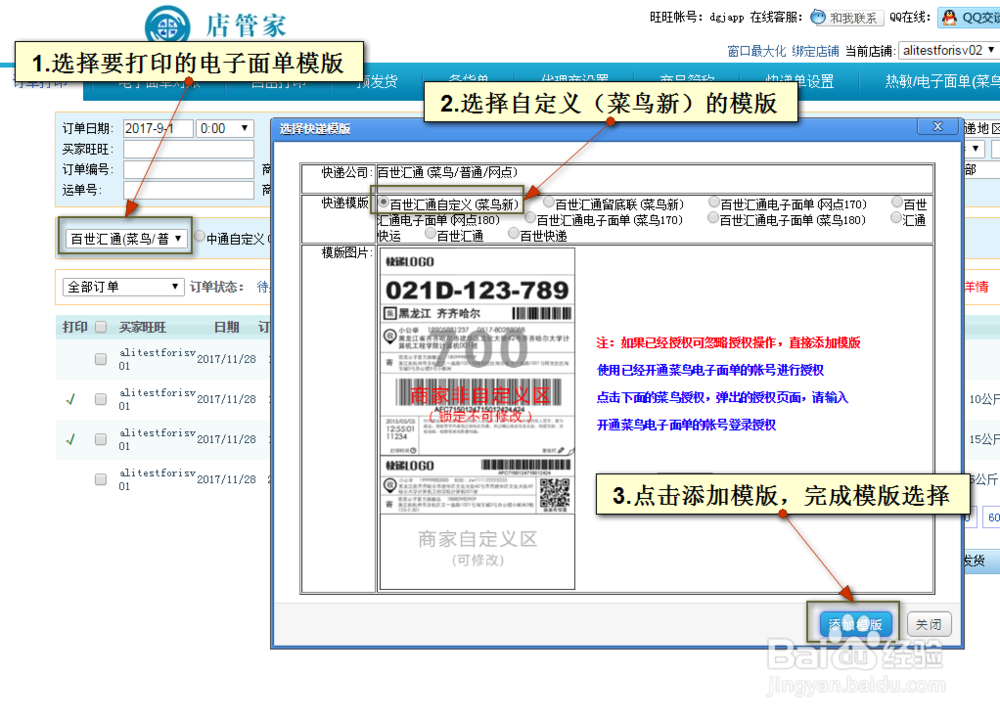Screen dimensions: 1000x720
Task: Check the fourth alitestforisv01 order row
Action: click(101, 478)
